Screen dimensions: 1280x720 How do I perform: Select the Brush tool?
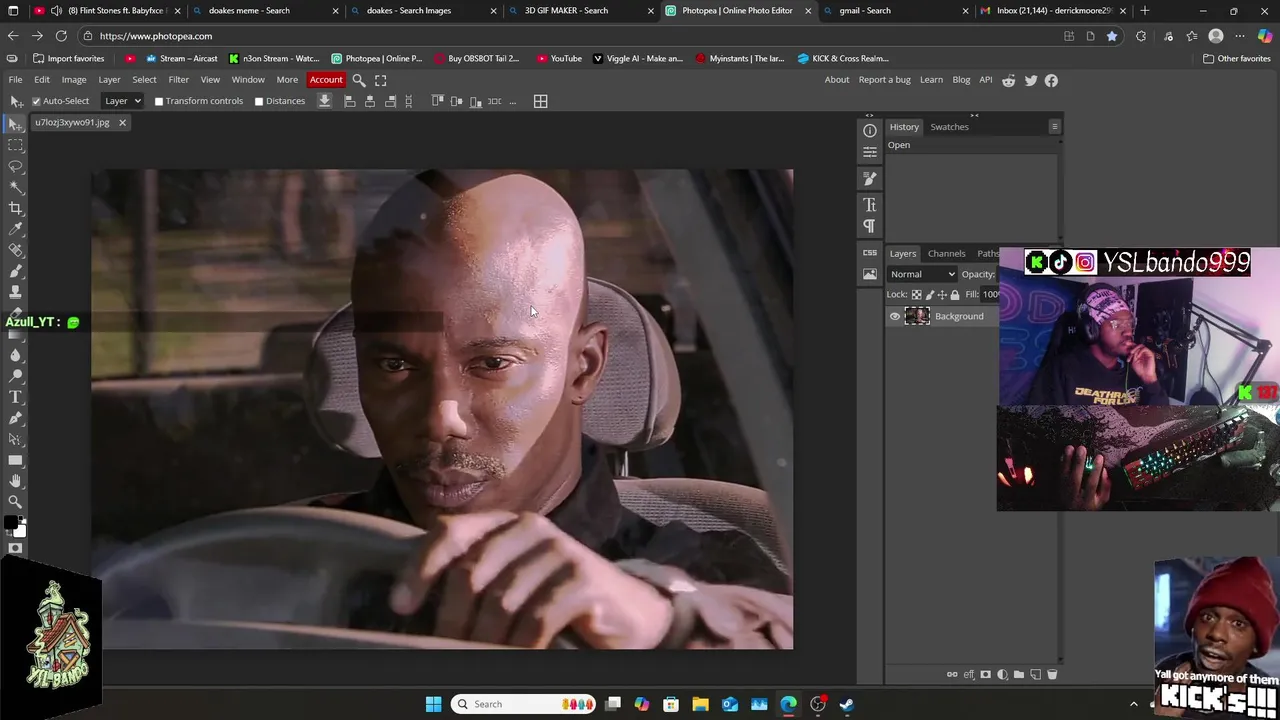point(16,271)
